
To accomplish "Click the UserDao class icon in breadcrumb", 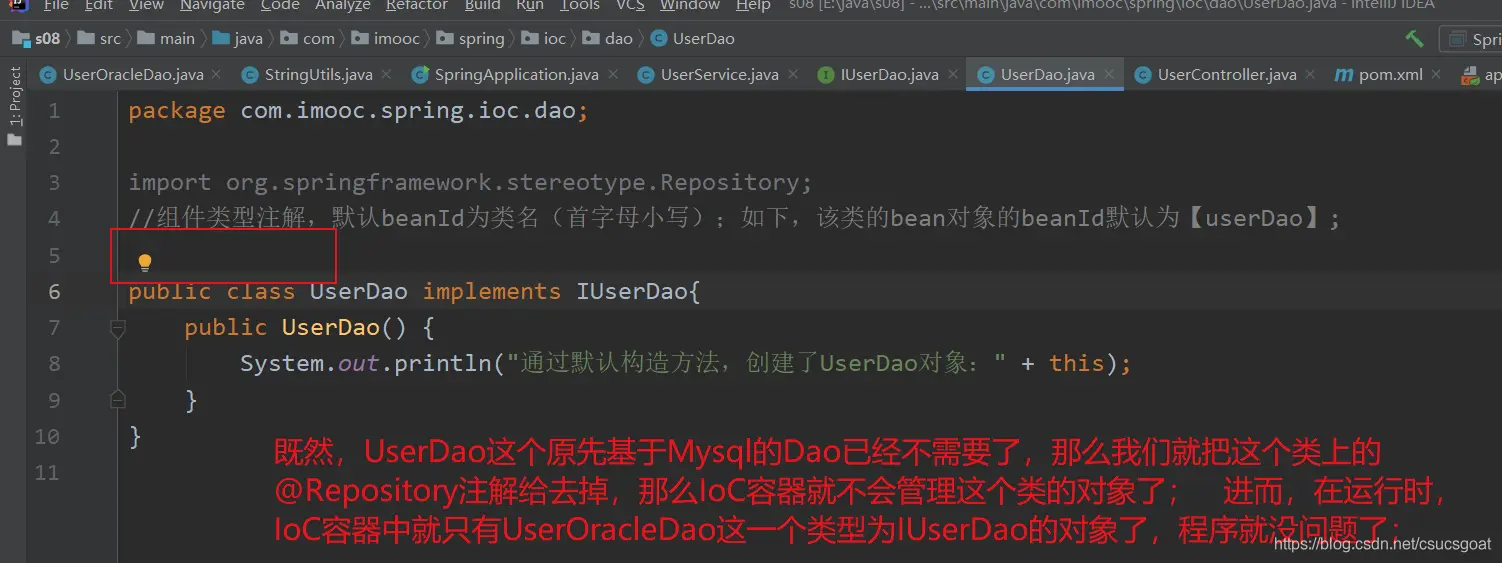I will (659, 39).
